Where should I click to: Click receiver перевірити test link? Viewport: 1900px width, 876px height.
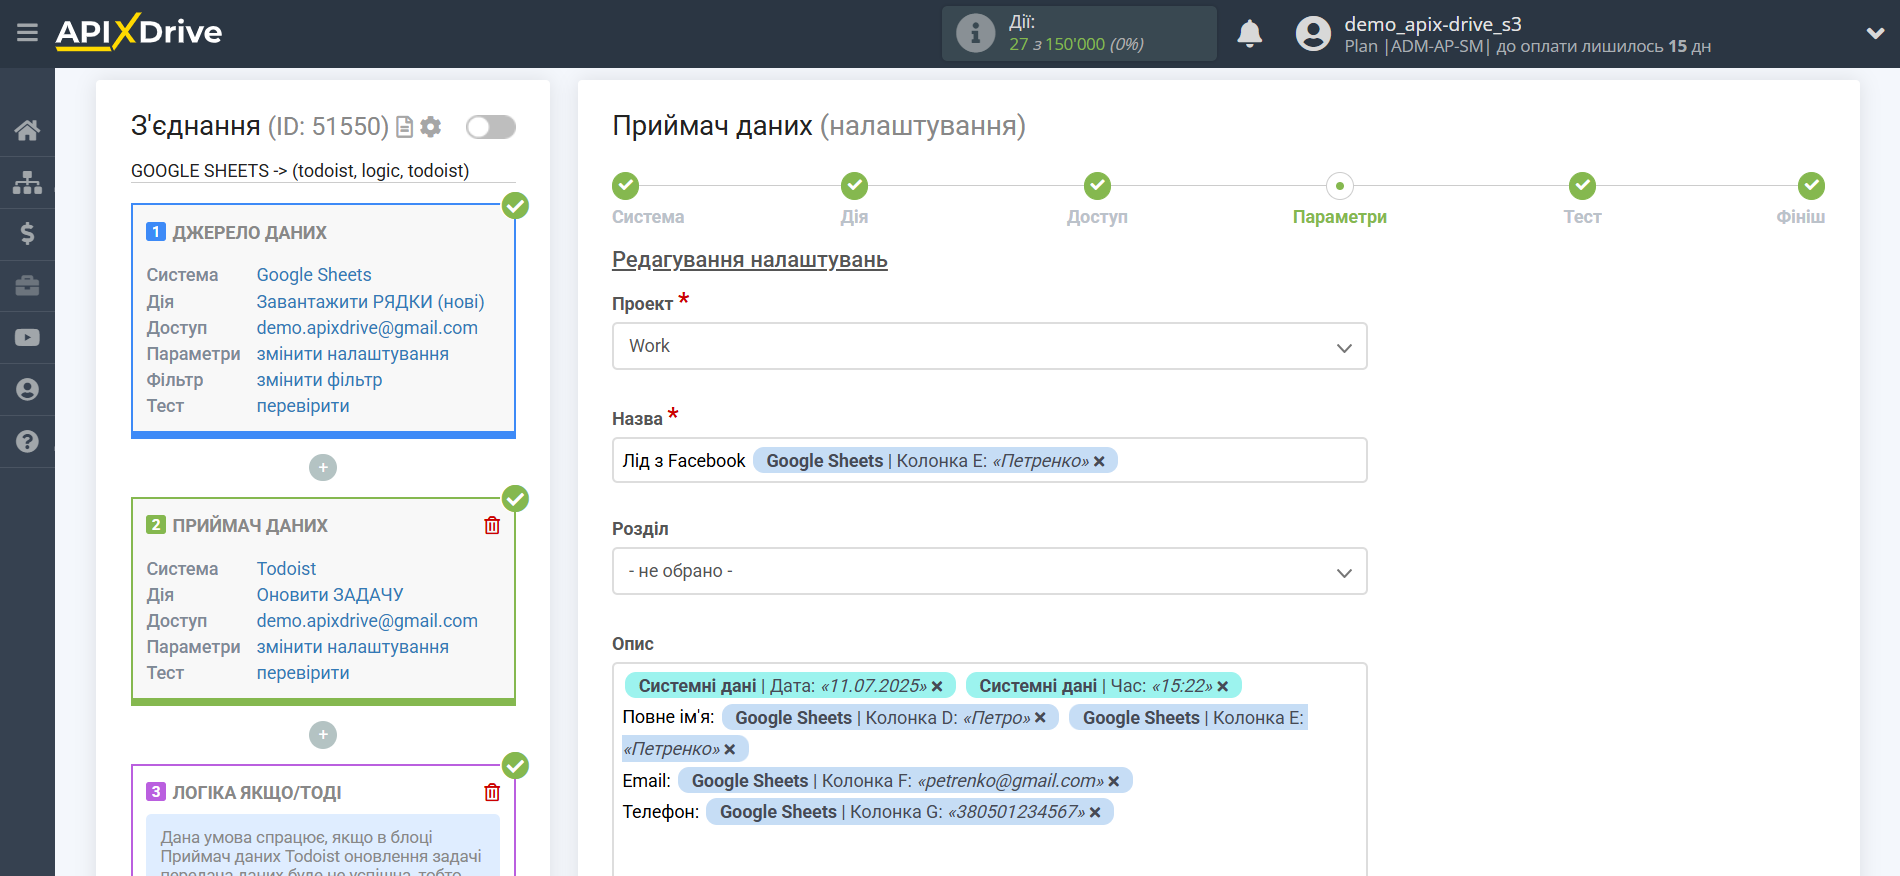pyautogui.click(x=303, y=673)
